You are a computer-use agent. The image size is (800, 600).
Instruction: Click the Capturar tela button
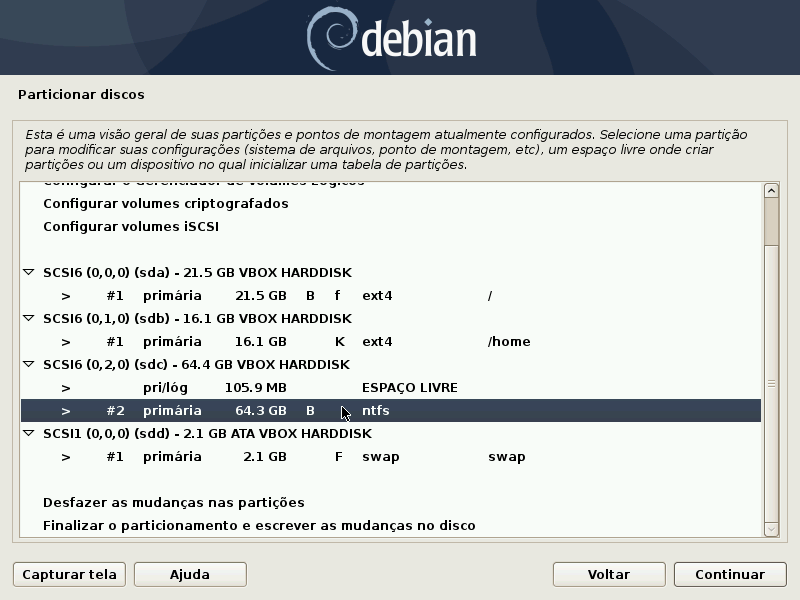pos(69,574)
